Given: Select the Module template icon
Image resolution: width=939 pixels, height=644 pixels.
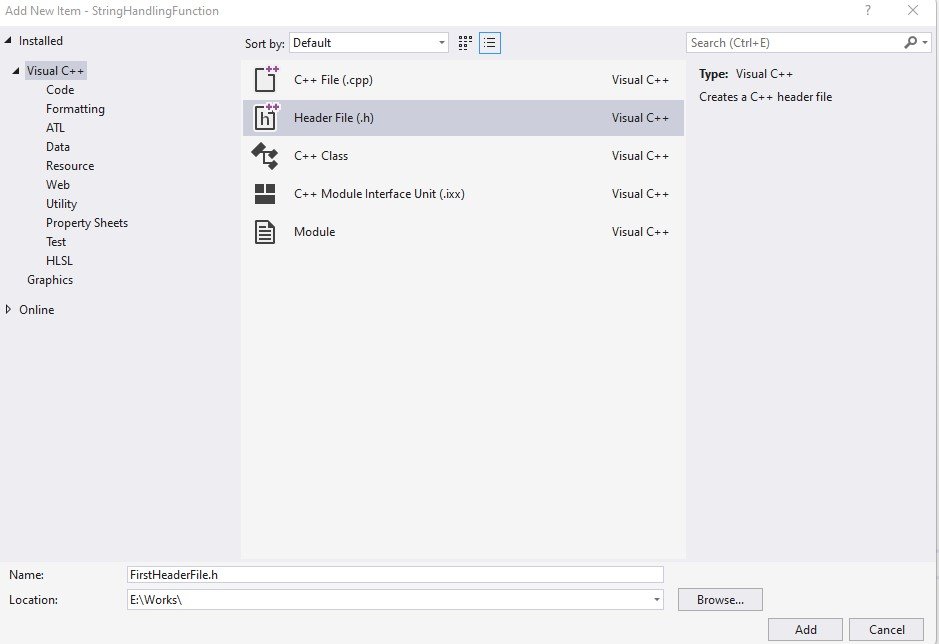Looking at the screenshot, I should pyautogui.click(x=266, y=231).
